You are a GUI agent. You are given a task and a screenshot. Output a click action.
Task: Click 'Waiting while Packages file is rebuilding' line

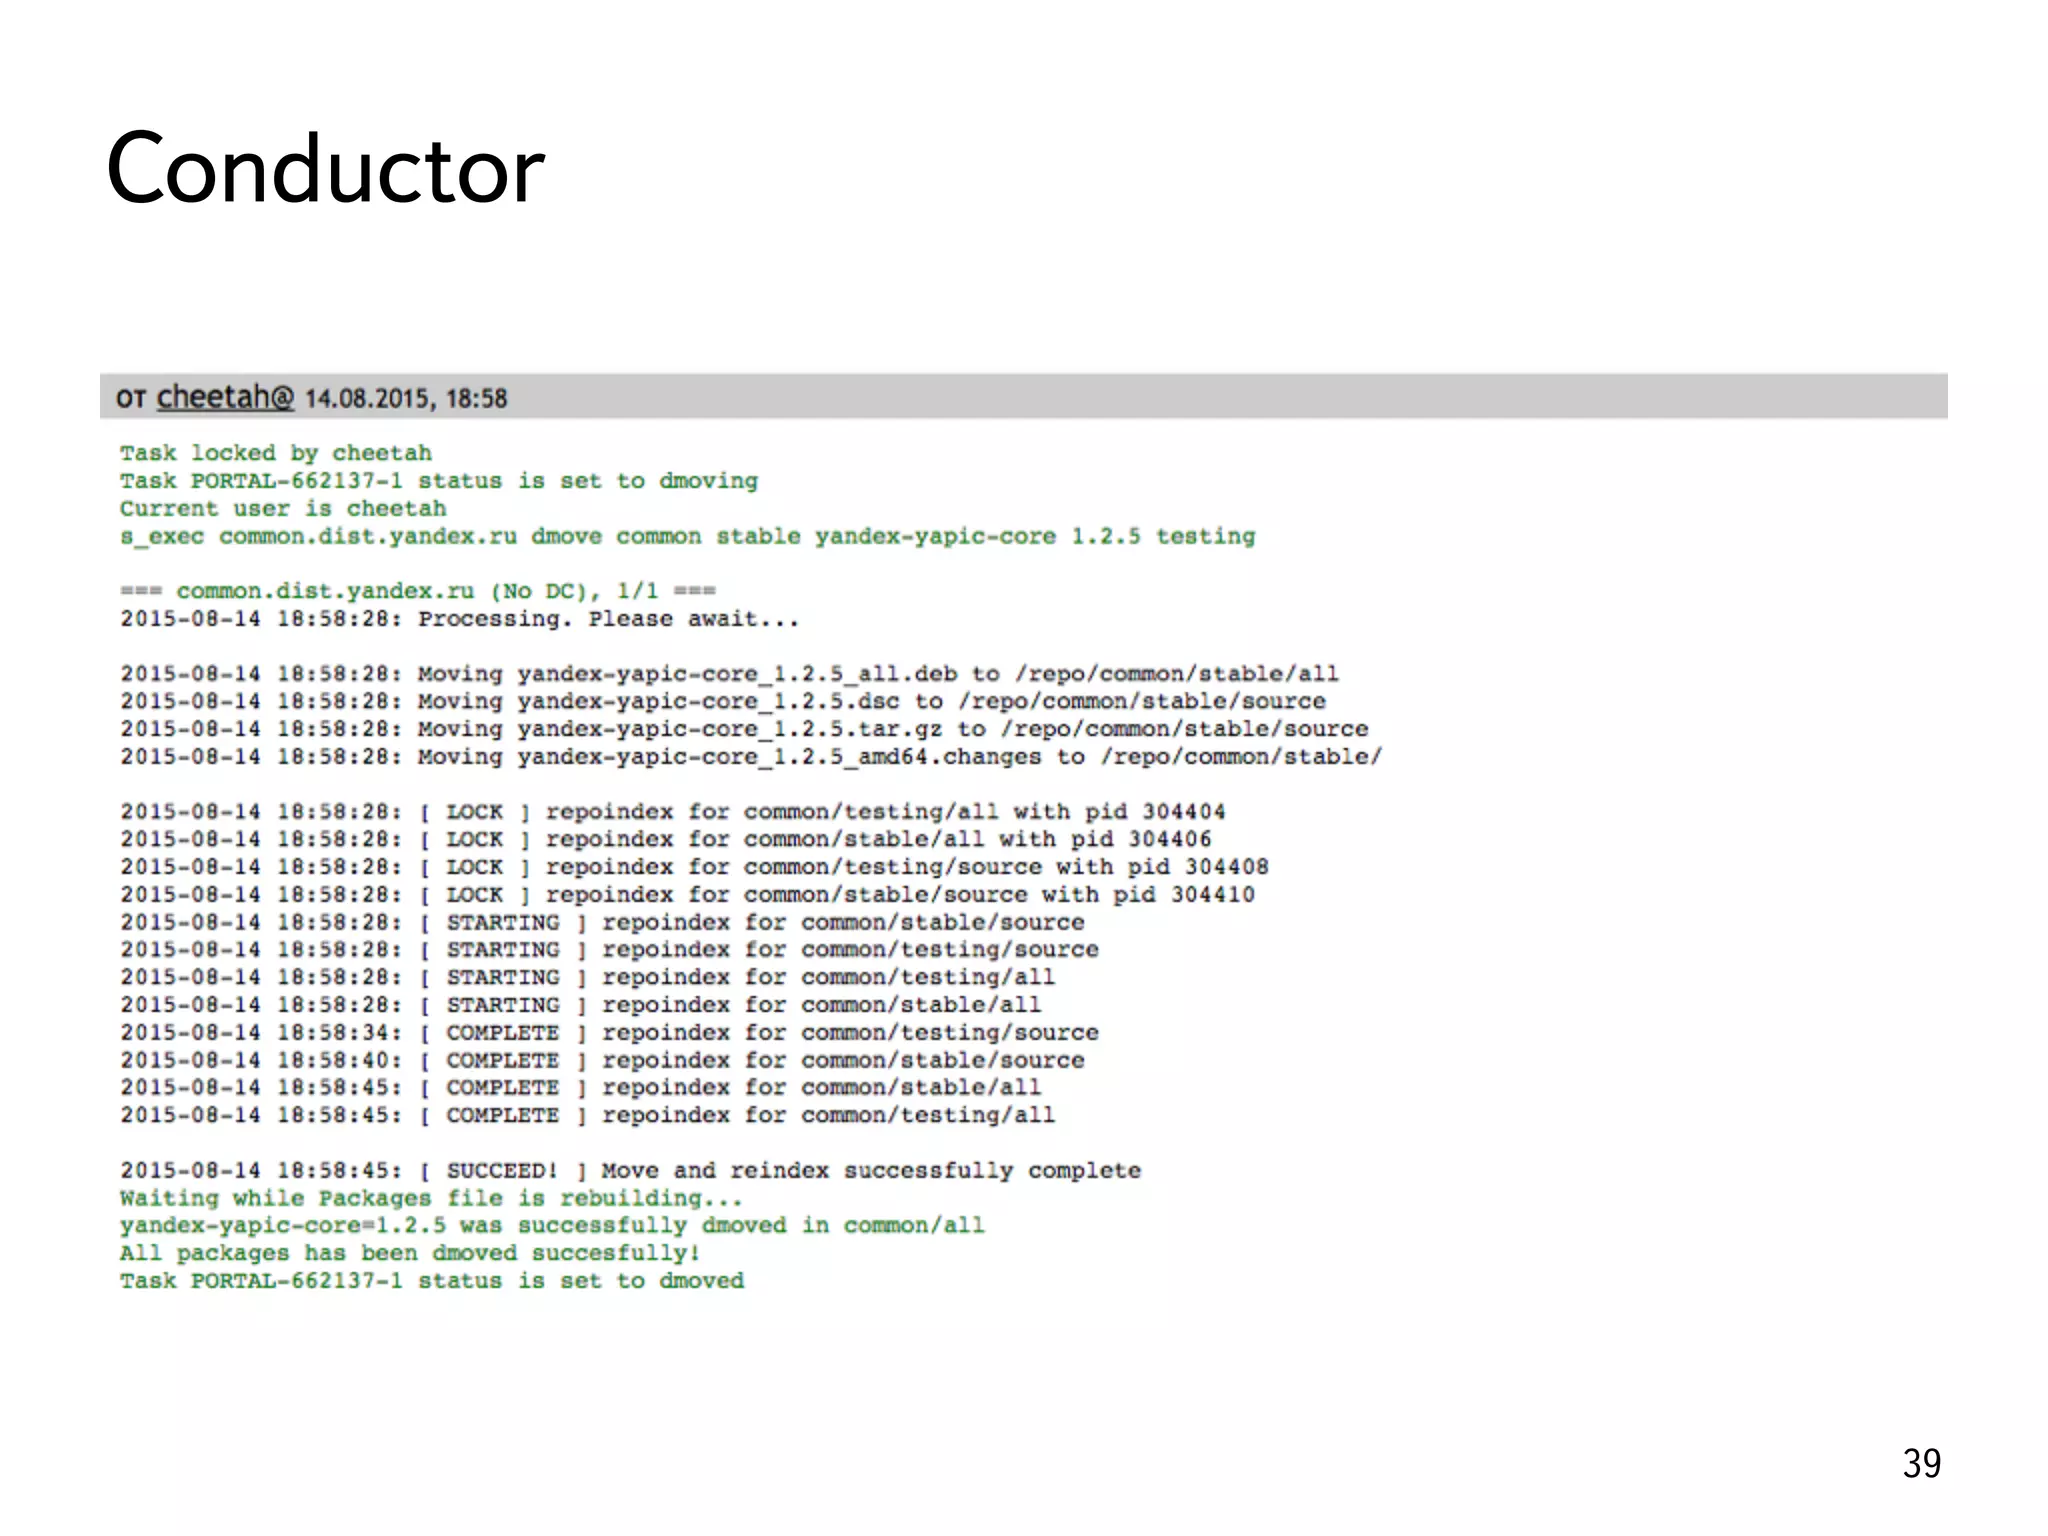pos(431,1198)
